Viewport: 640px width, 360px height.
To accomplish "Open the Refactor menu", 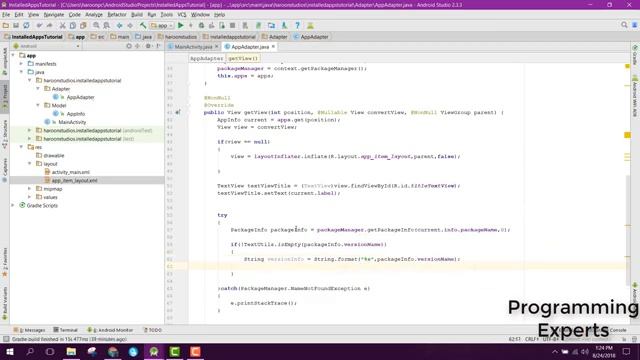I will click(x=117, y=15).
